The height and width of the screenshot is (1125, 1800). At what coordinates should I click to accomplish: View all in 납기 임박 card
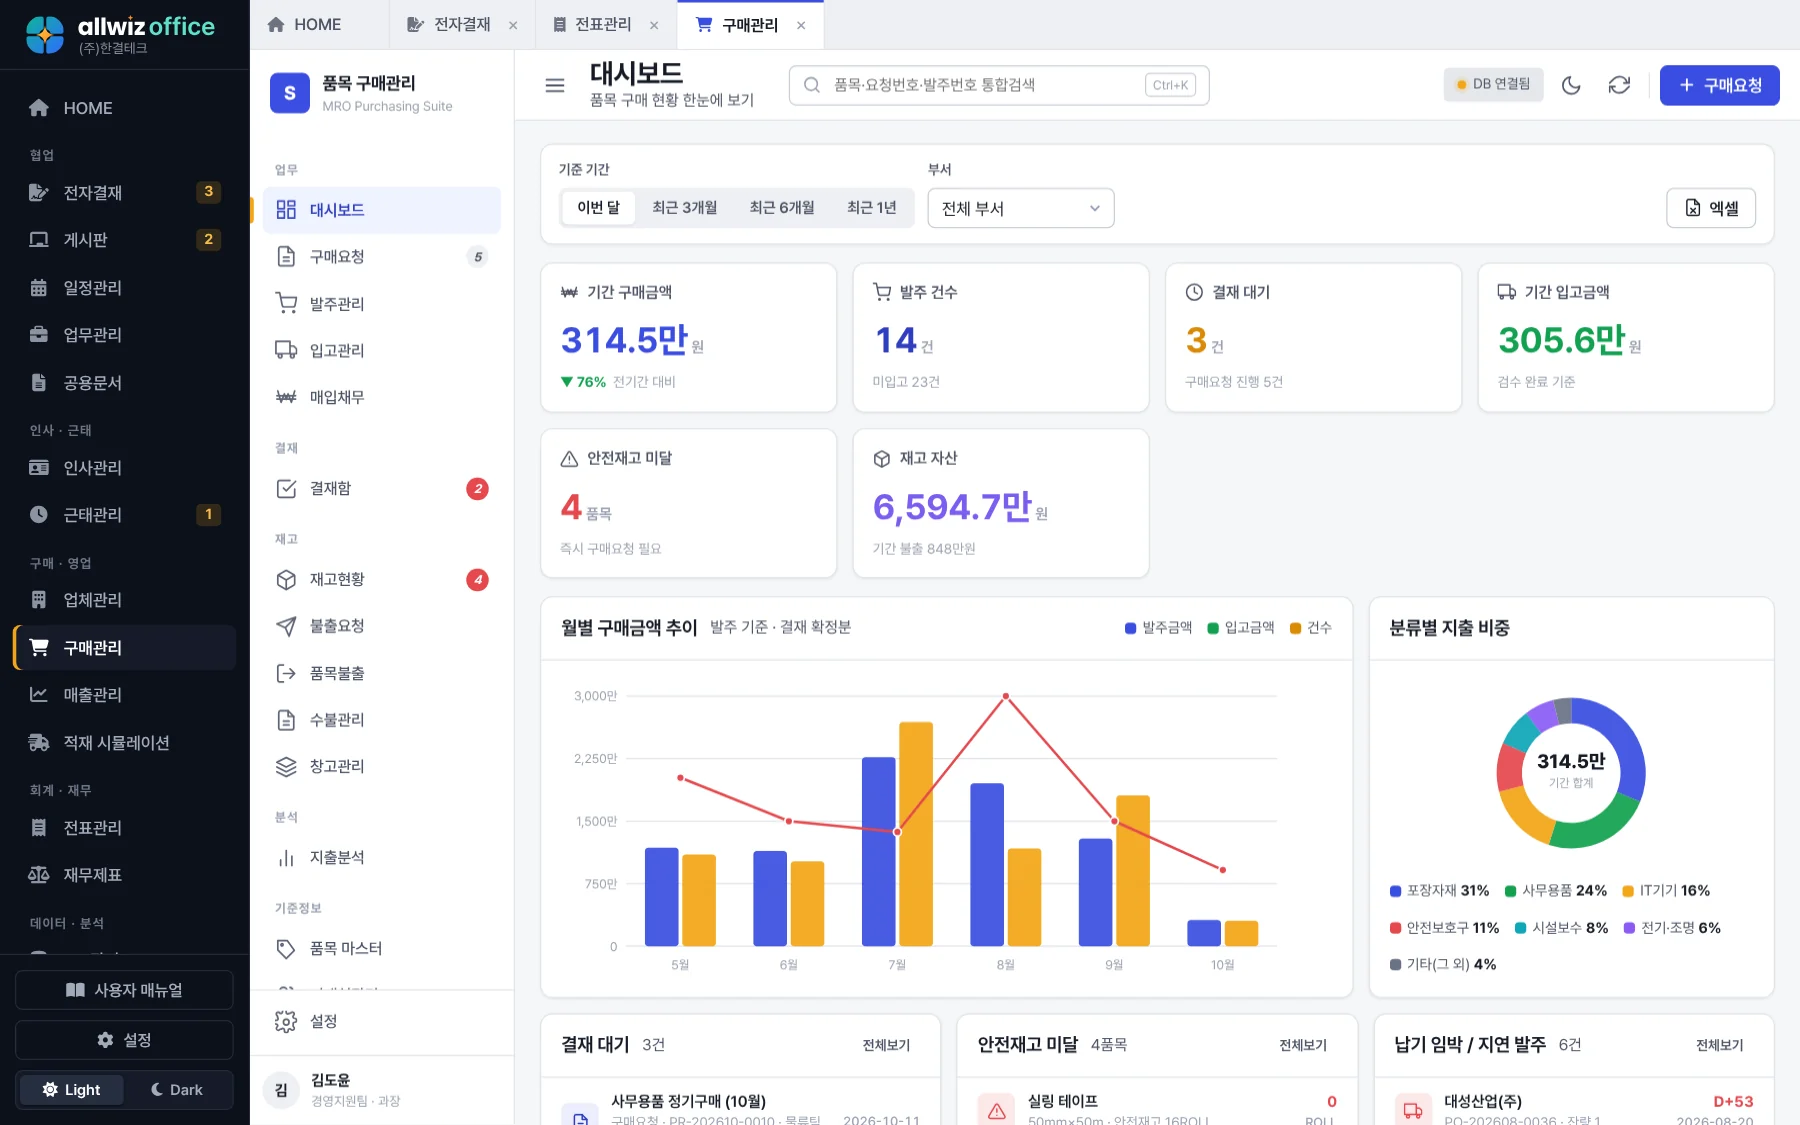pyautogui.click(x=1719, y=1045)
